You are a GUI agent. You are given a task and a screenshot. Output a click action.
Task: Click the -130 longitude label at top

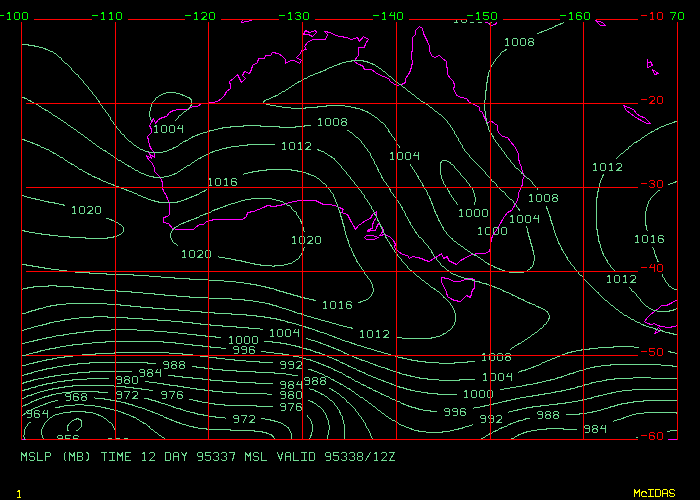tap(298, 16)
